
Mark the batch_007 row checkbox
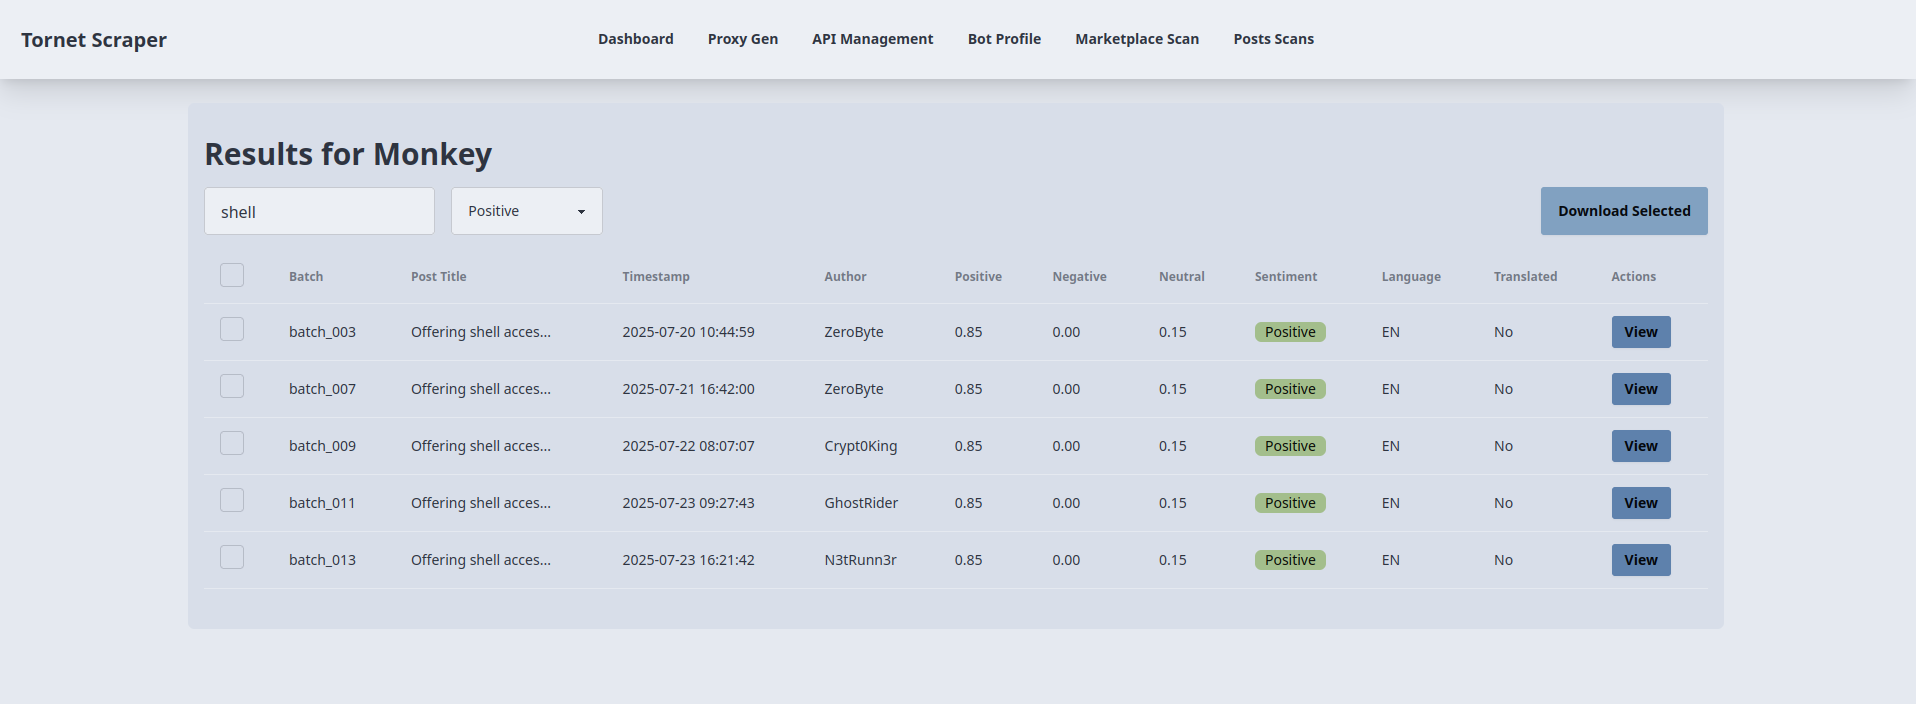coord(232,386)
